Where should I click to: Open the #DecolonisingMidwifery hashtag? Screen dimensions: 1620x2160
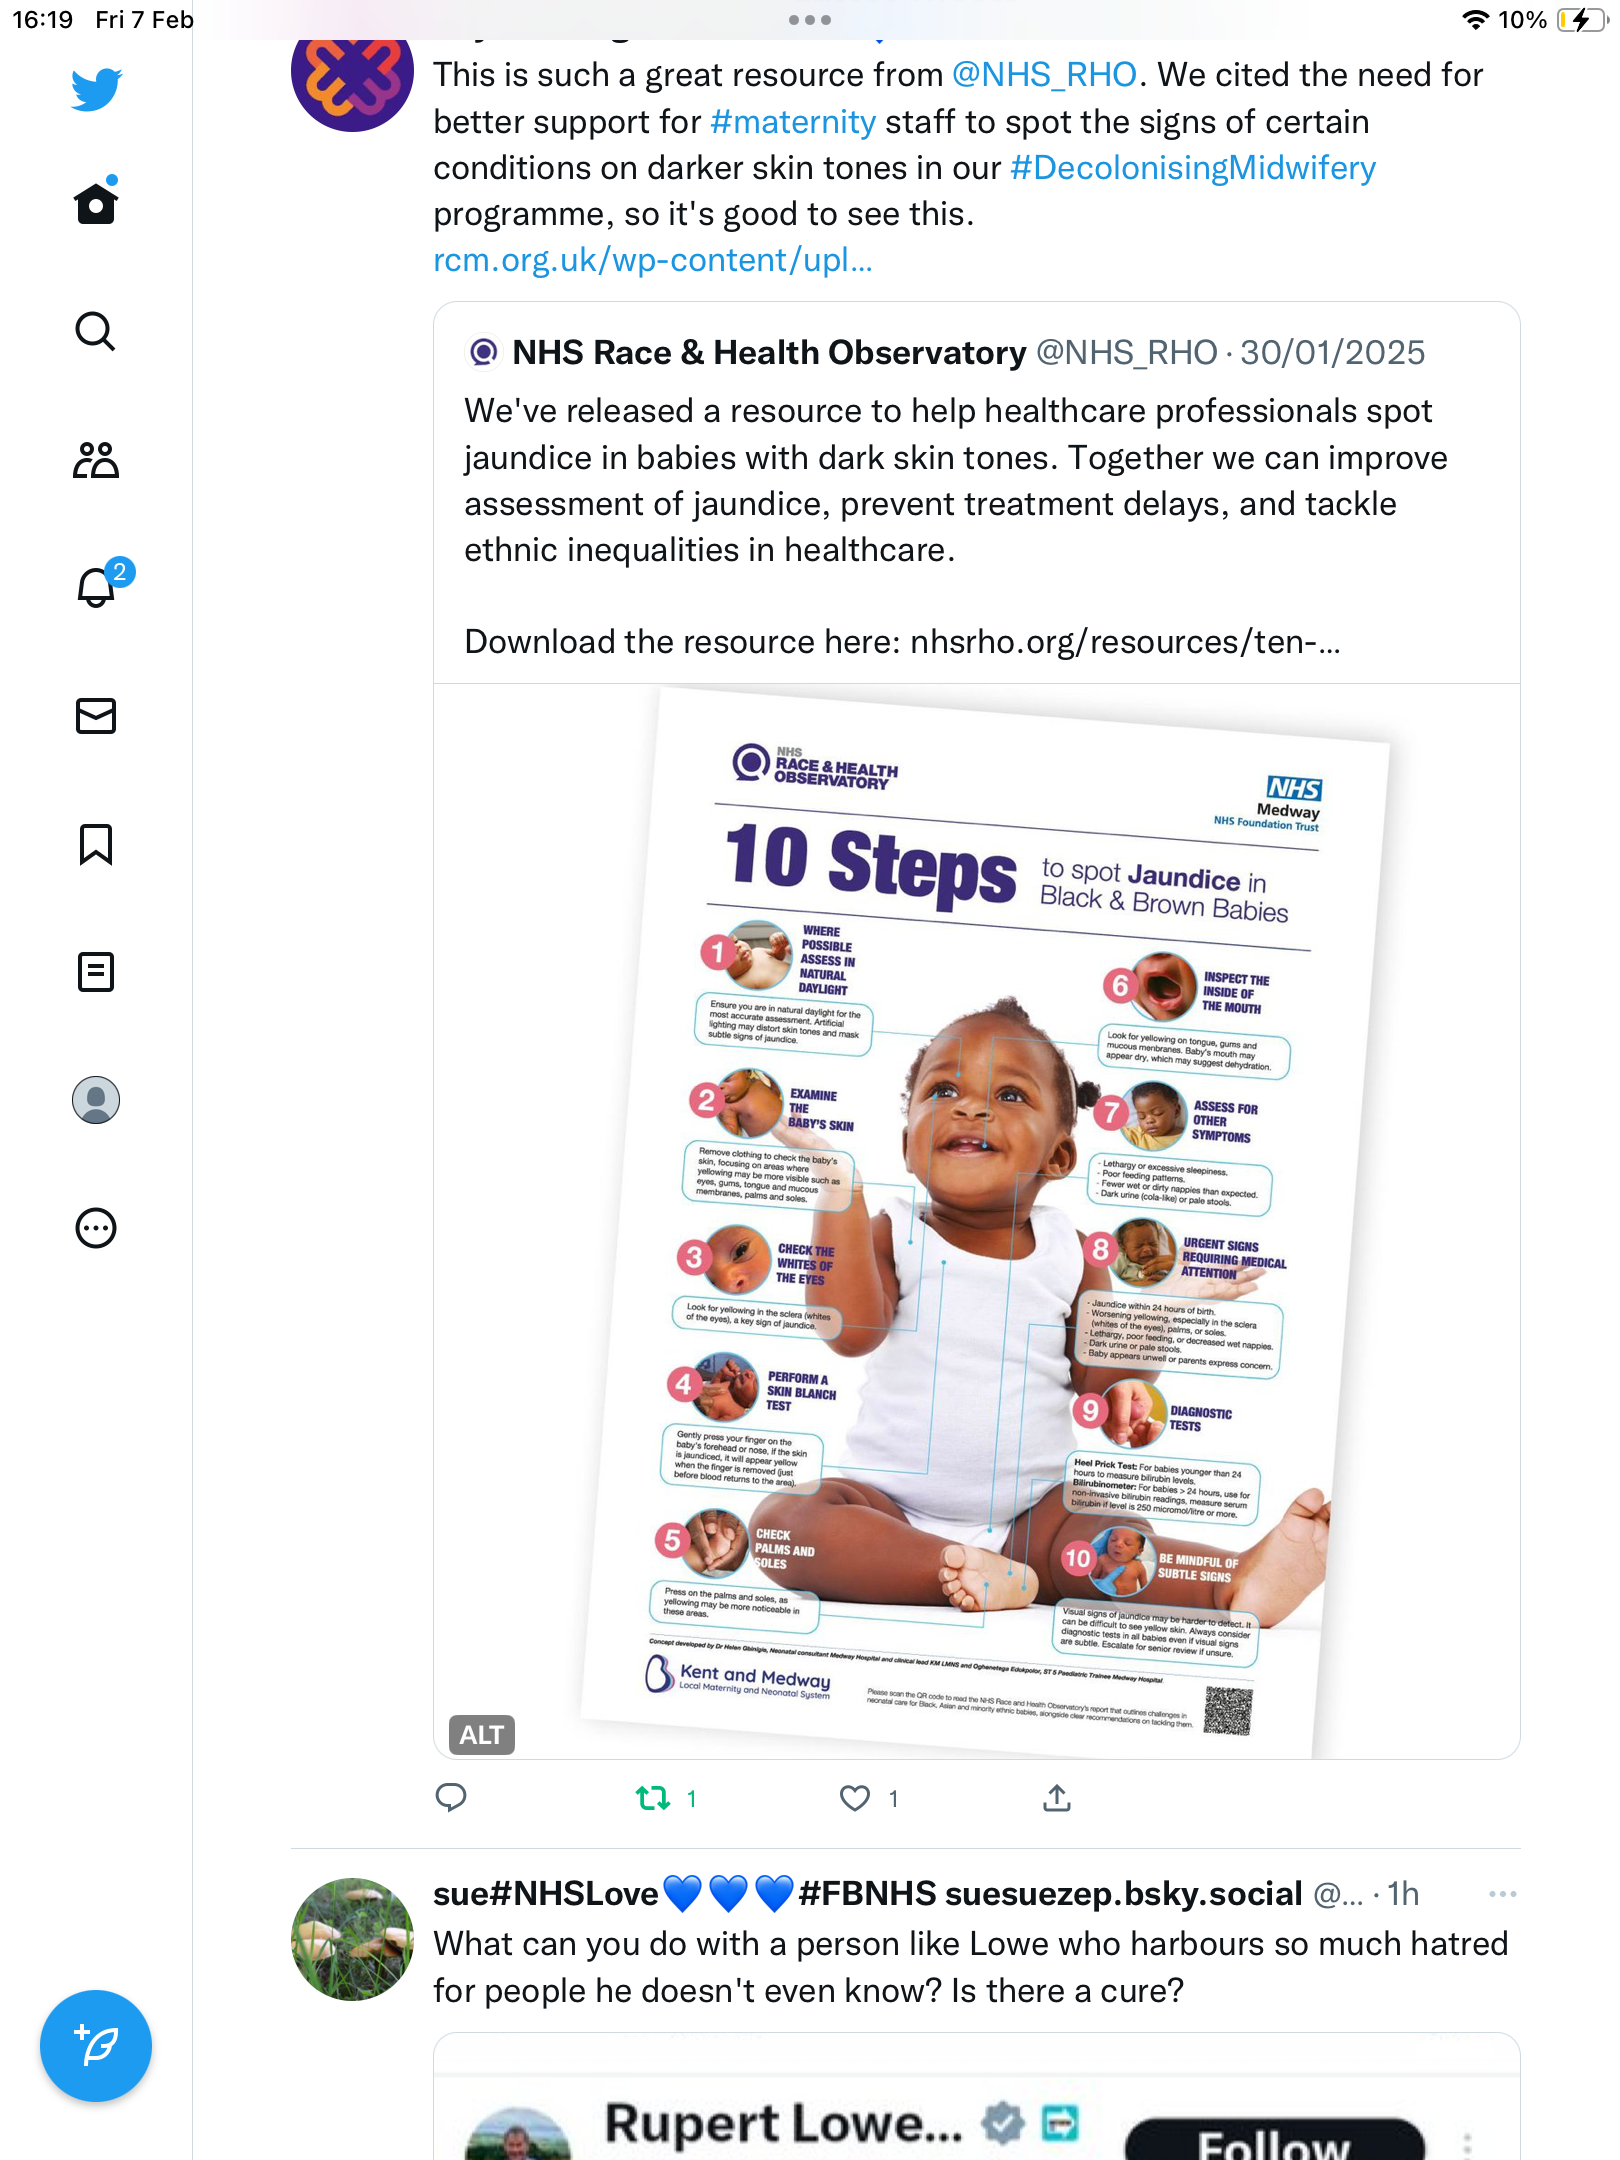[1193, 168]
